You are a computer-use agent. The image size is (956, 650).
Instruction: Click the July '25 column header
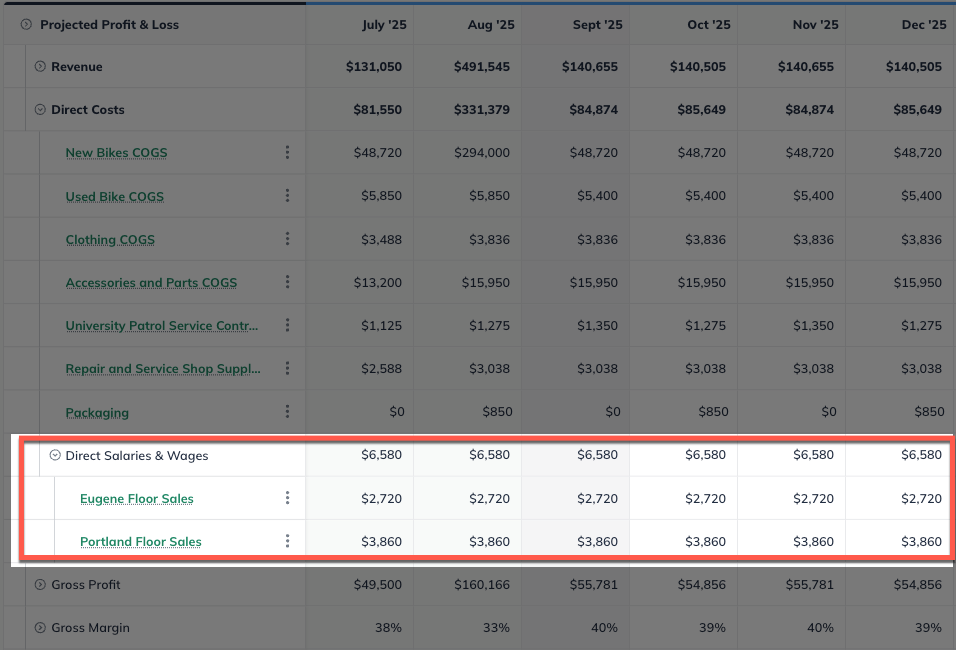point(384,24)
